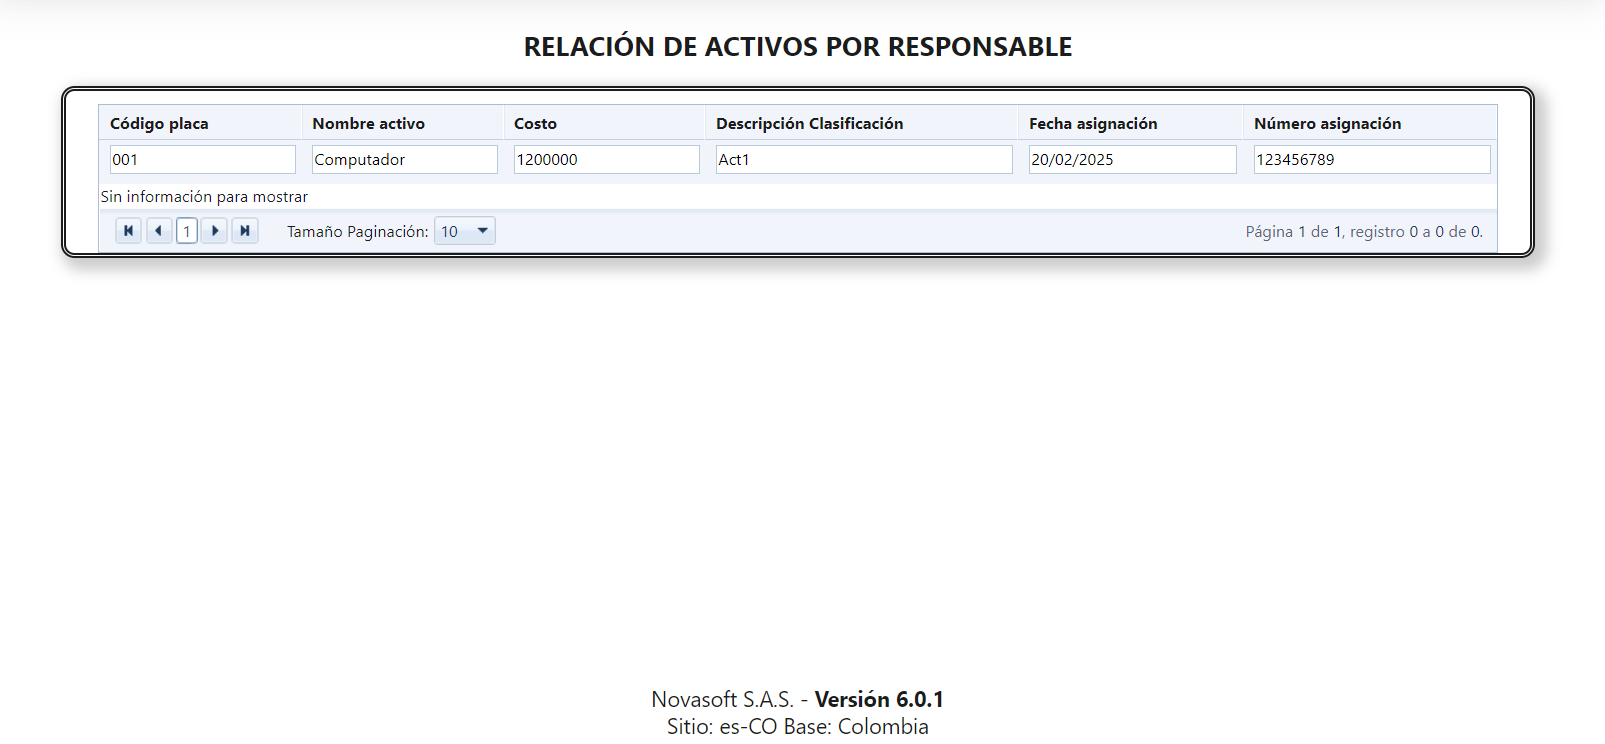Sort by Fecha asignación column header

tap(1093, 123)
